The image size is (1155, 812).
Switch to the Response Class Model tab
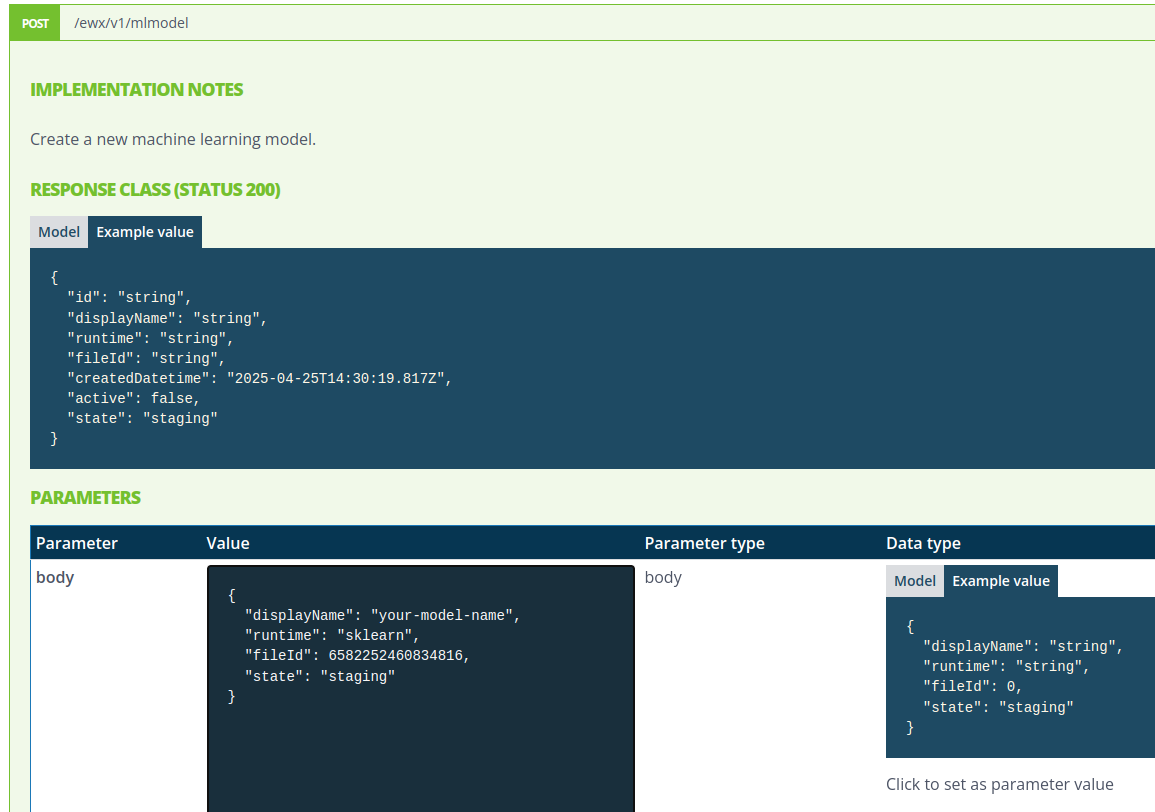pos(59,232)
